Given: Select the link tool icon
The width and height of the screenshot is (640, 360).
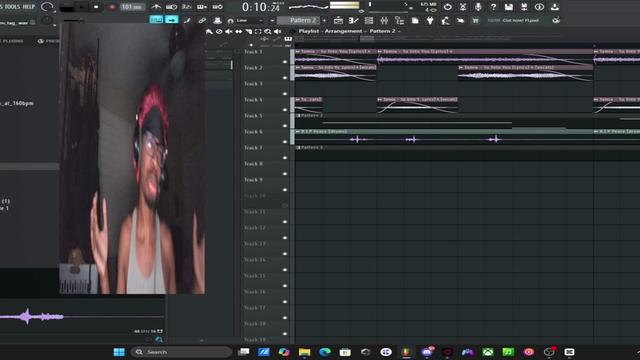Looking at the screenshot, I should pyautogui.click(x=202, y=20).
